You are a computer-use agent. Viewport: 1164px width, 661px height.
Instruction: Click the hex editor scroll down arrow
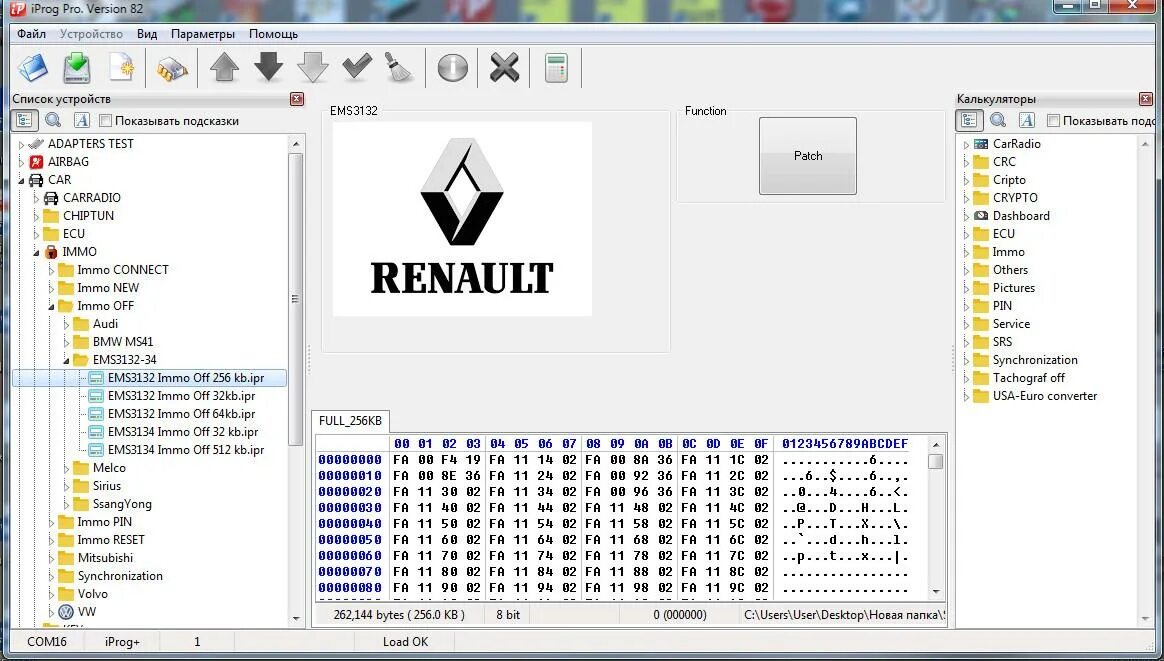[936, 592]
